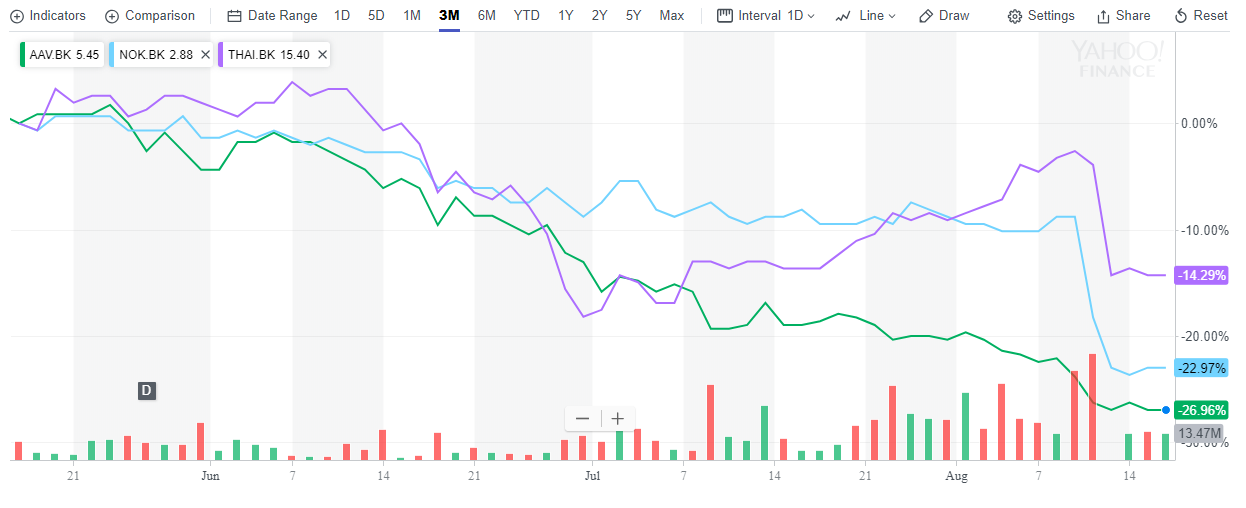Click the green AAV.BK color bar

click(x=22, y=55)
